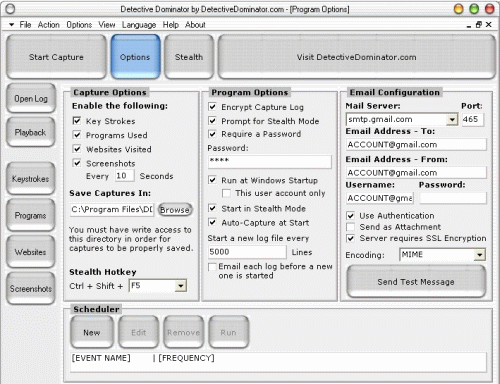Select the blue Options toolbar button
Screen dimensions: 500x384
(x=135, y=57)
